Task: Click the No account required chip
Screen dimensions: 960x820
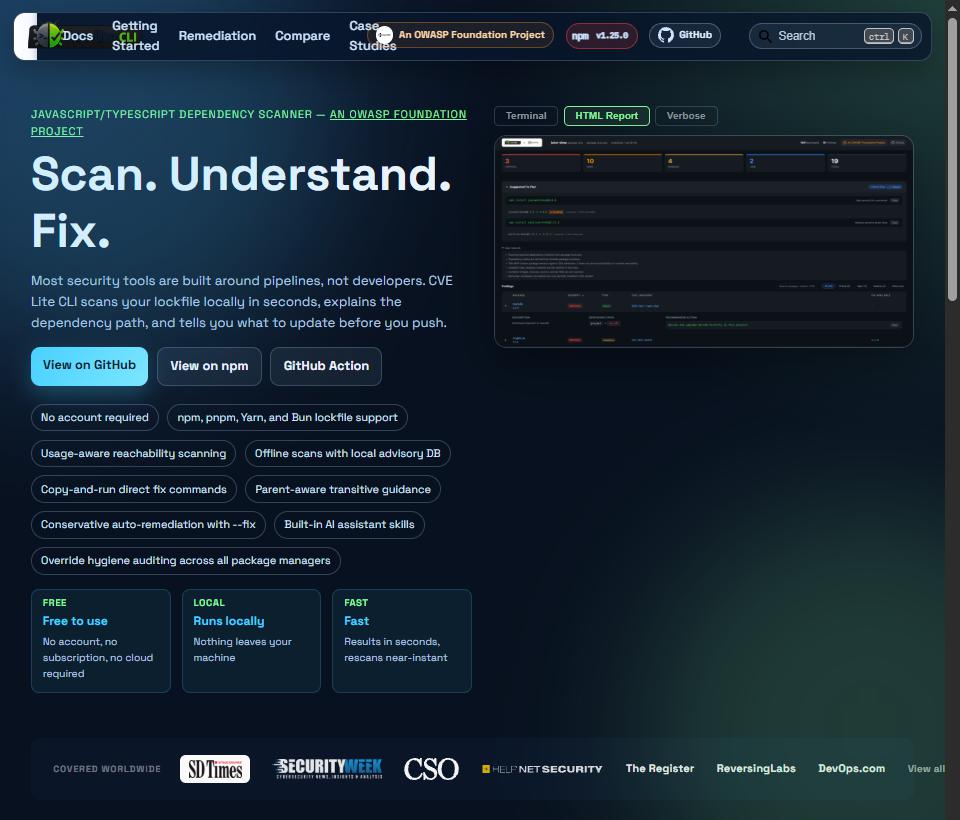Action: [x=95, y=418]
